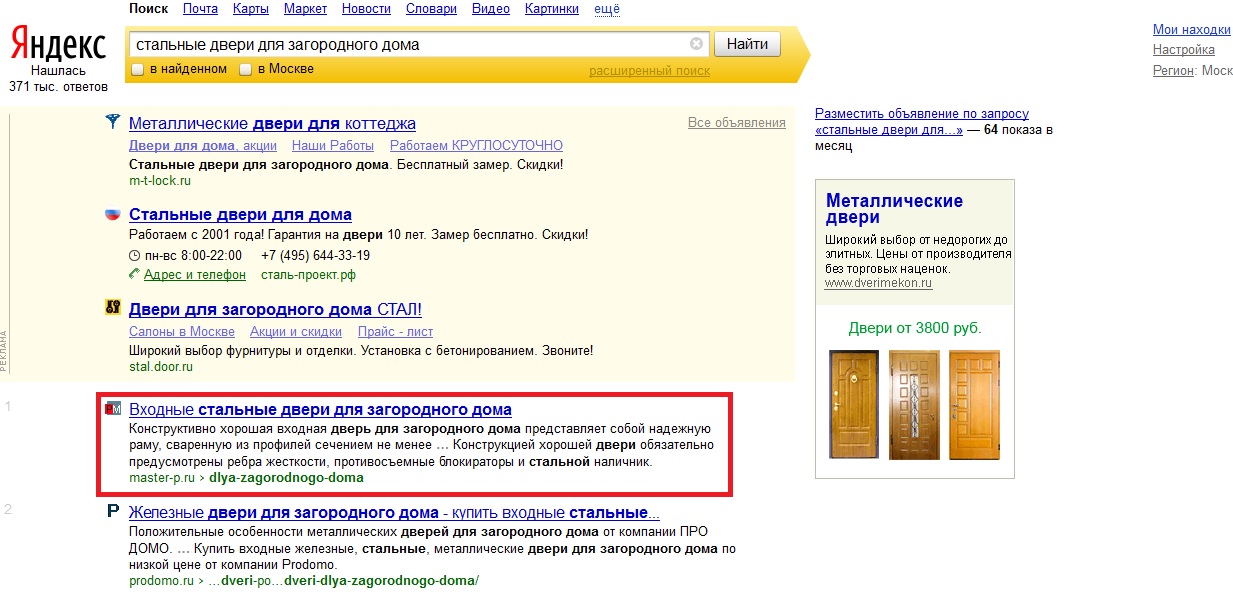Image resolution: width=1233 pixels, height=596 pixels.
Task: Click 'Наши Работы' sitelink
Action: click(332, 146)
